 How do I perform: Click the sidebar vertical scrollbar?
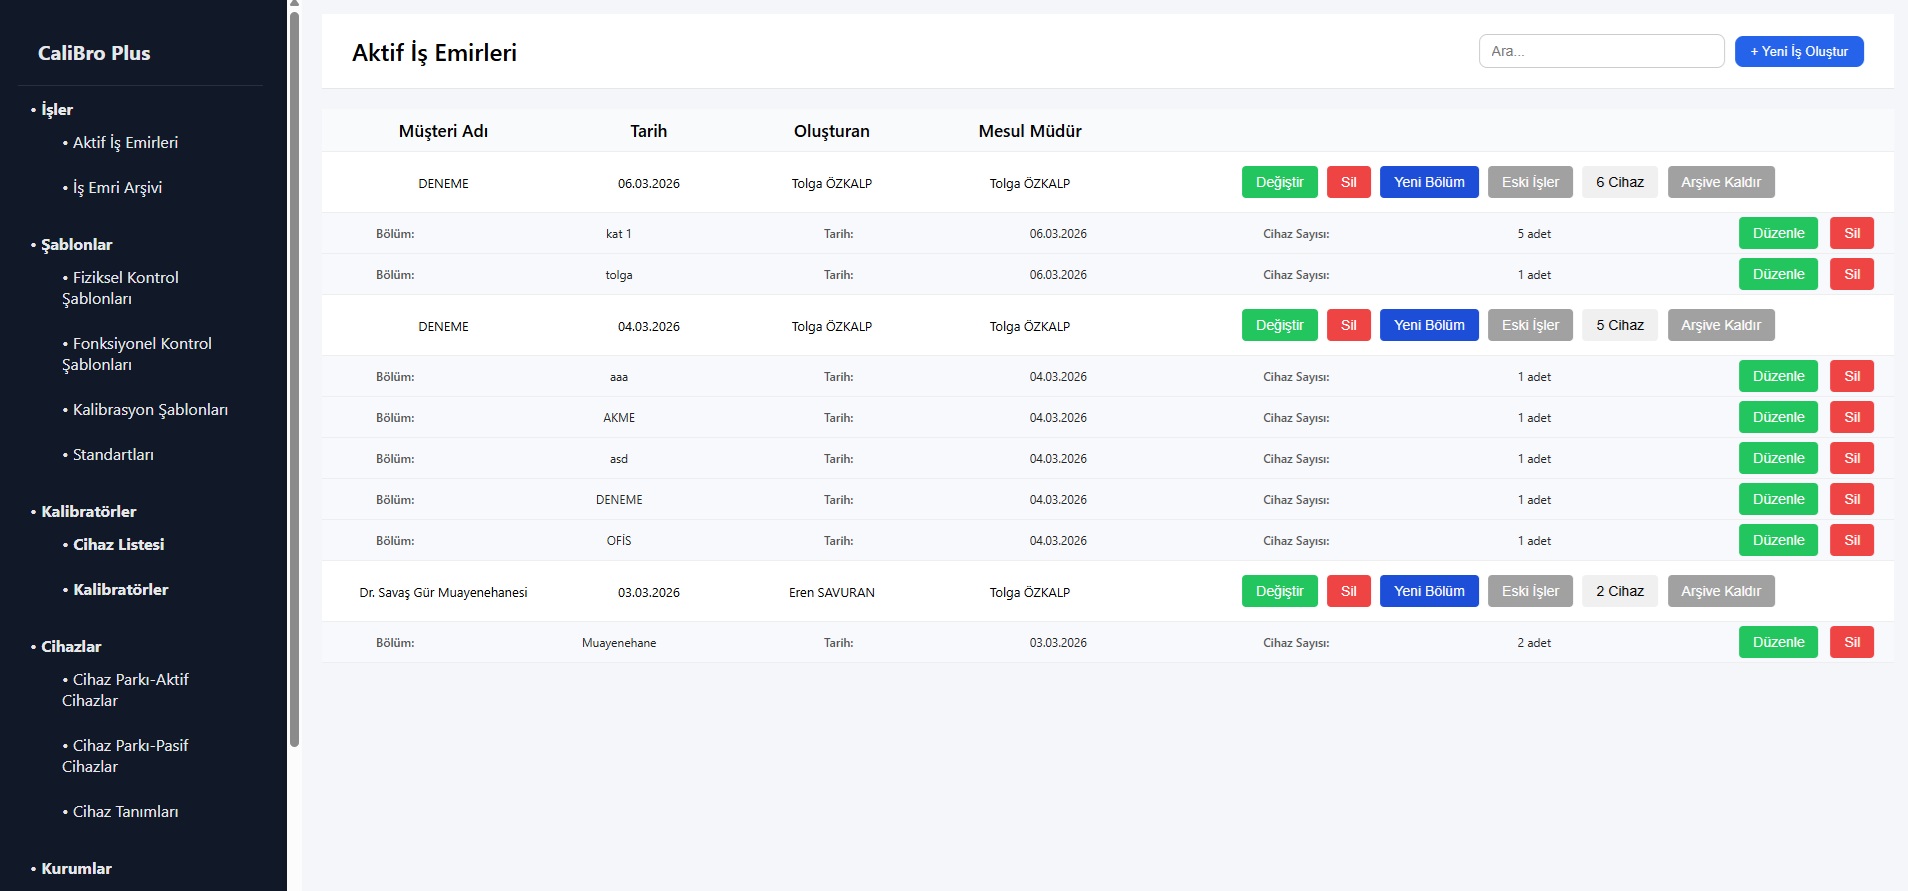294,380
